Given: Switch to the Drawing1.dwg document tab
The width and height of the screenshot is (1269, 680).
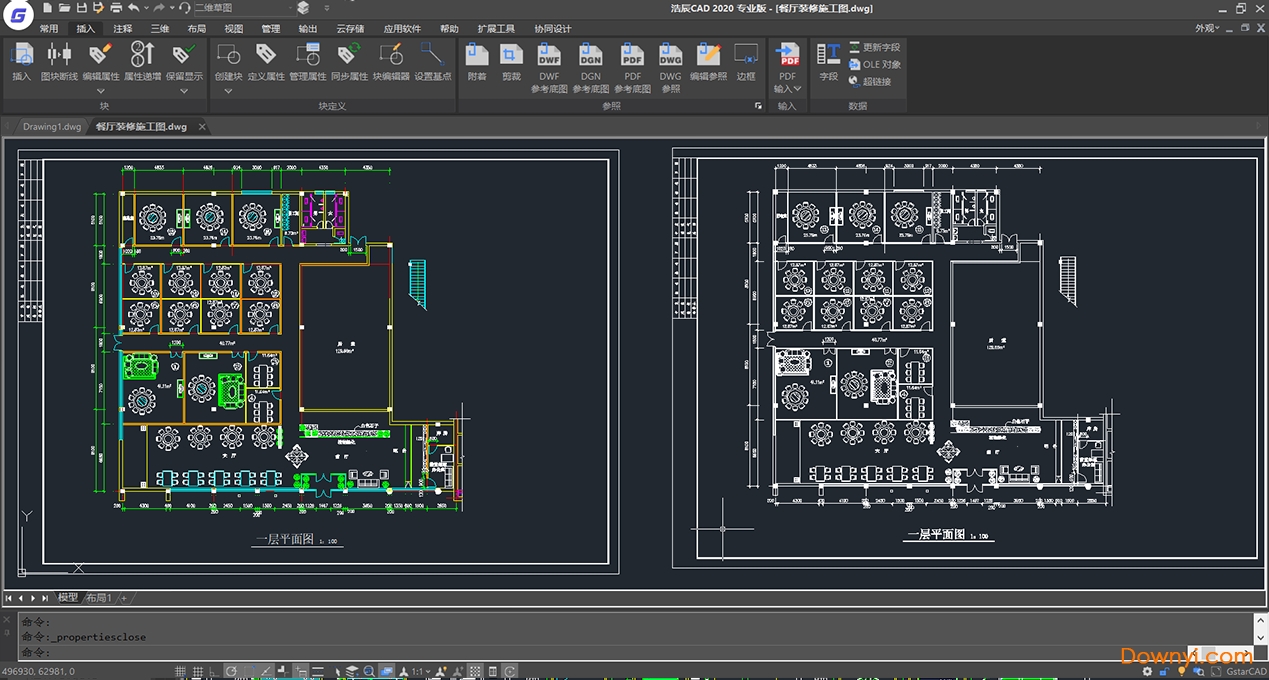Looking at the screenshot, I should pos(52,127).
